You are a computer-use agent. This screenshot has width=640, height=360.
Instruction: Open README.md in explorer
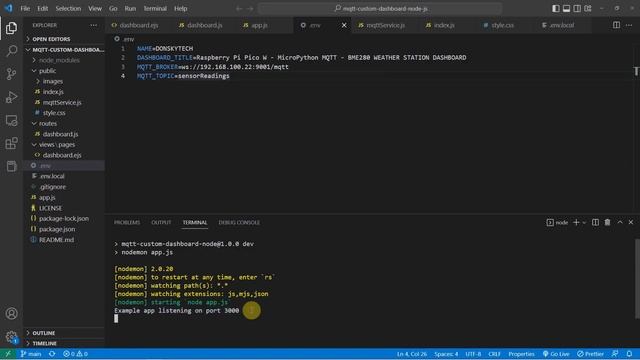pos(64,240)
